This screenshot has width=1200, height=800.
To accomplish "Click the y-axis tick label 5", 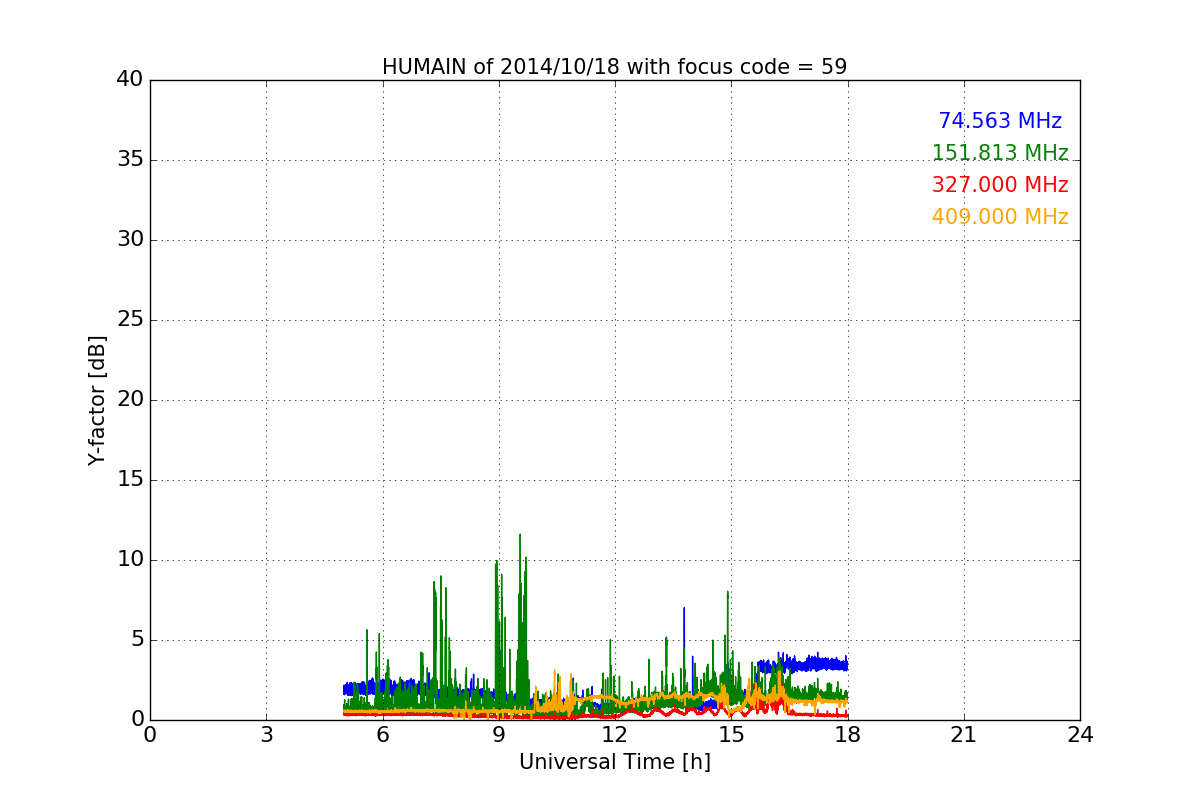I will click(x=137, y=640).
